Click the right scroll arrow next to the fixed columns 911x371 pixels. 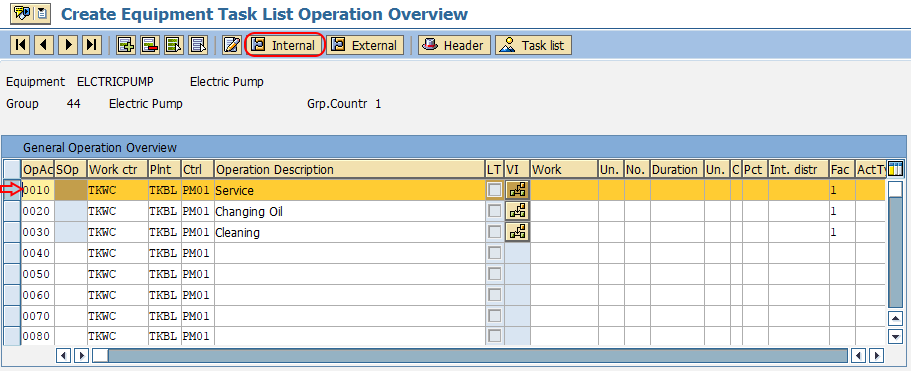81,355
